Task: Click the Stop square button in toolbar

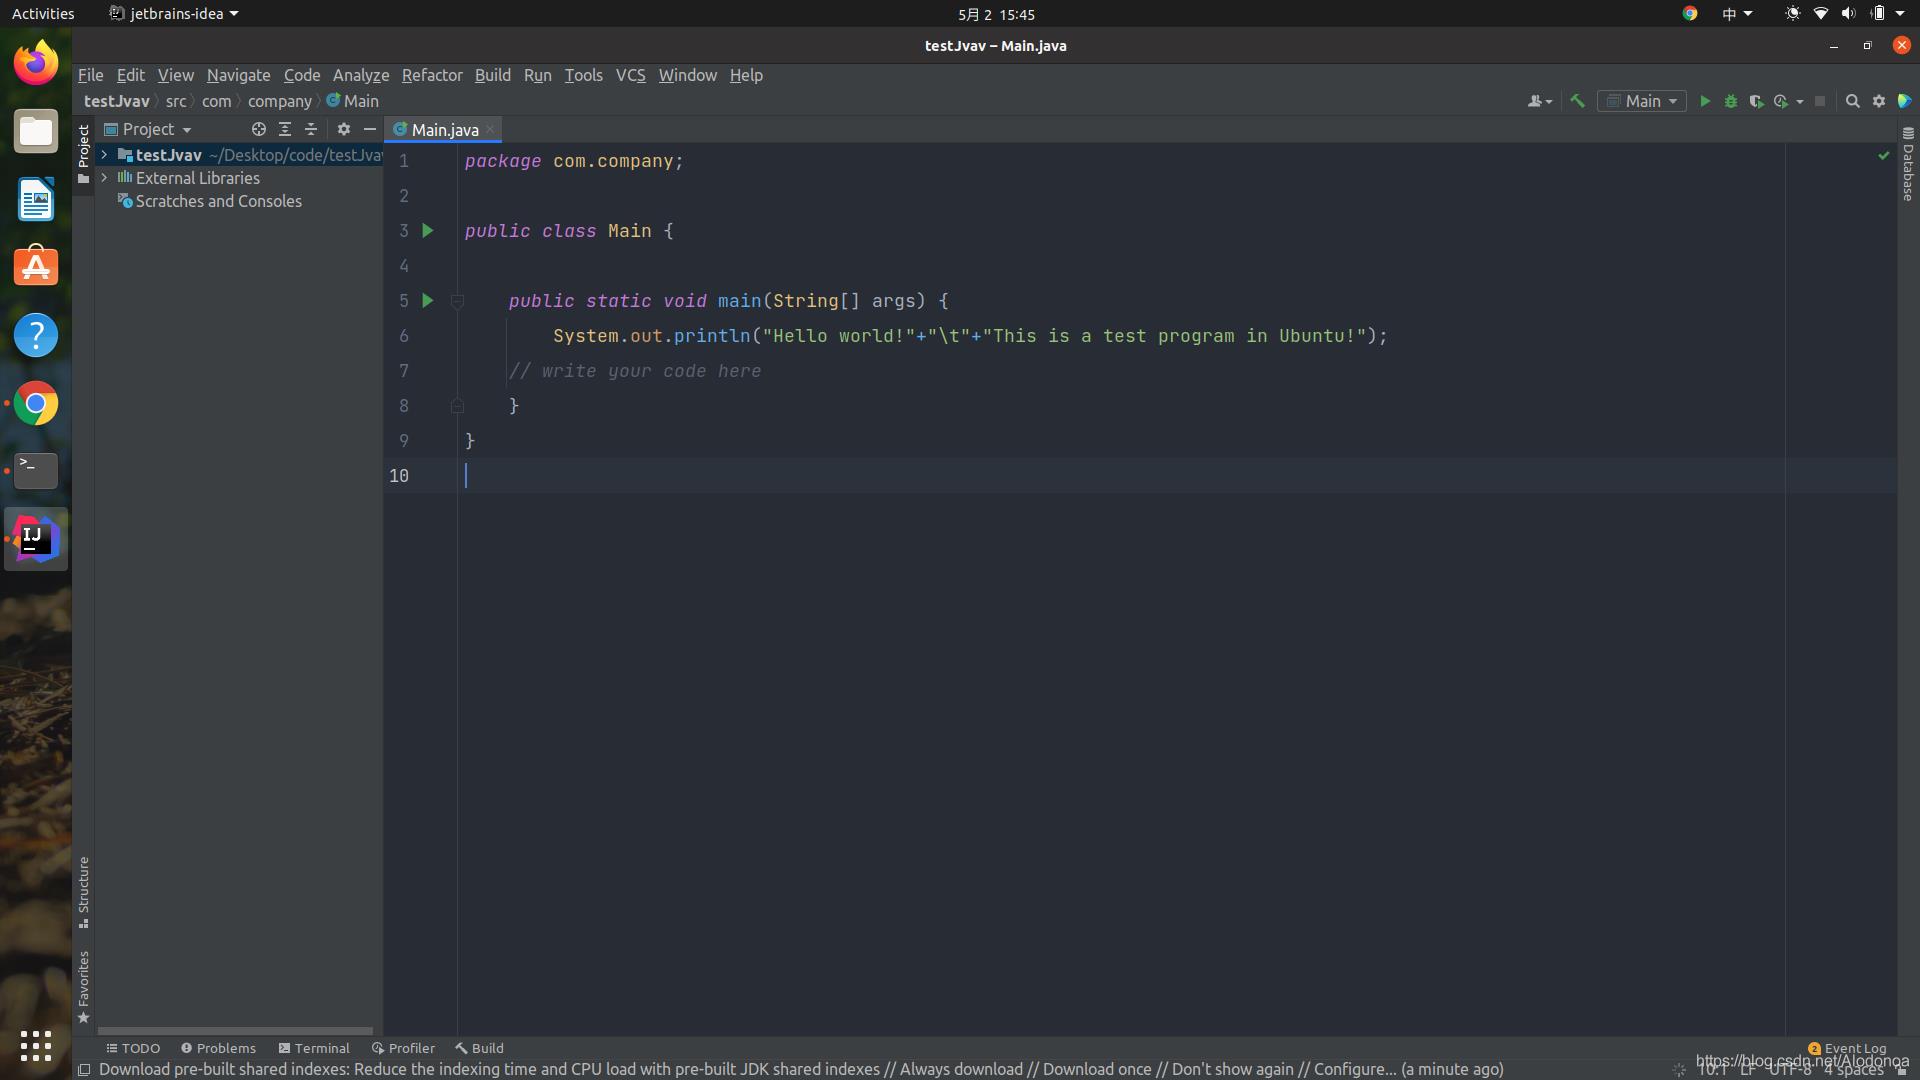Action: [x=1820, y=101]
